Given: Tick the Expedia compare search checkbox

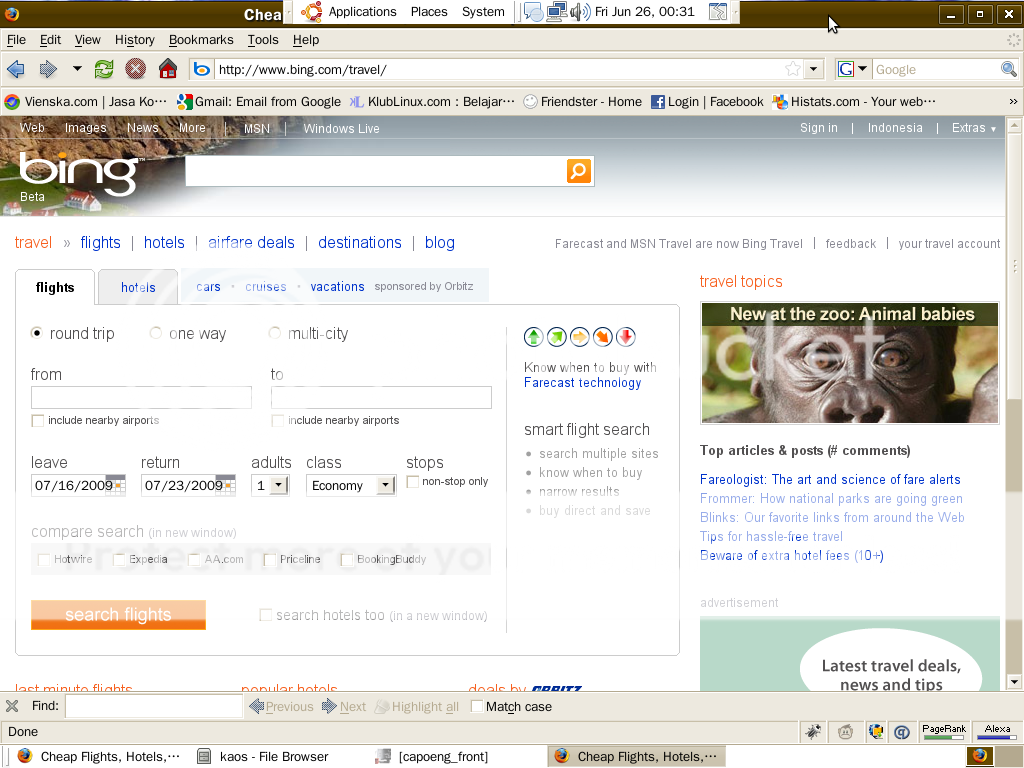Looking at the screenshot, I should pos(119,560).
